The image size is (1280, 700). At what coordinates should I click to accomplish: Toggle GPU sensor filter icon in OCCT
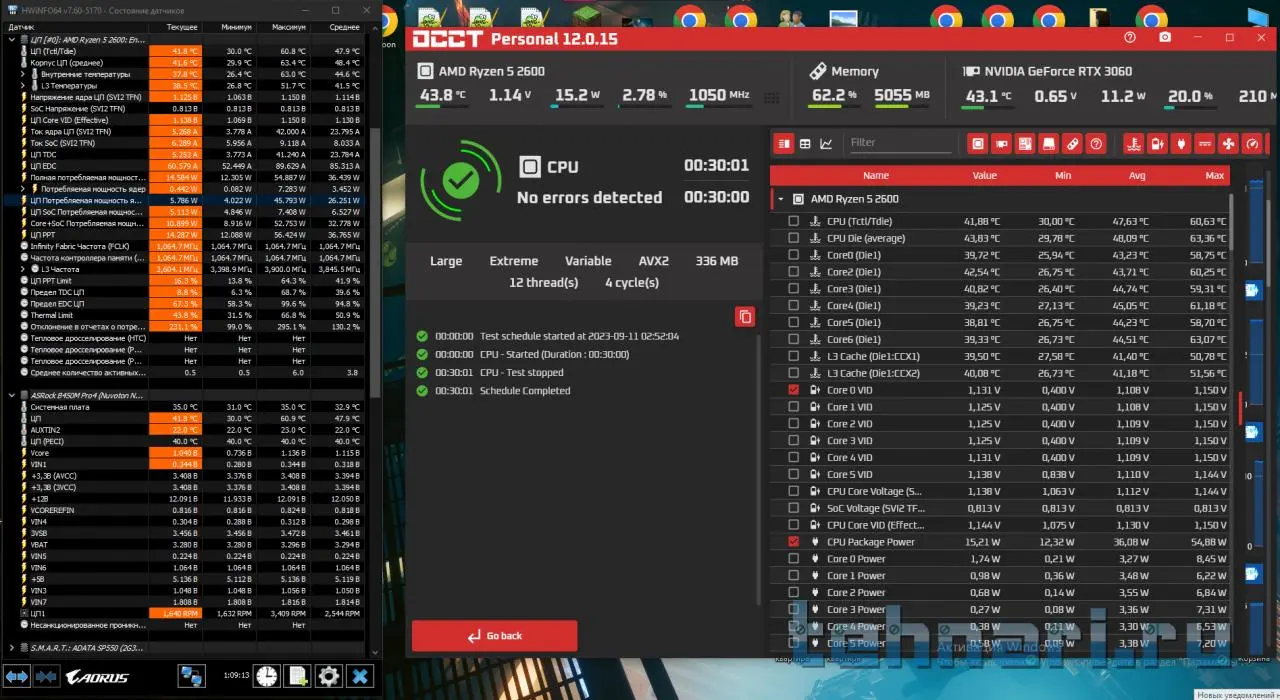click(1001, 144)
